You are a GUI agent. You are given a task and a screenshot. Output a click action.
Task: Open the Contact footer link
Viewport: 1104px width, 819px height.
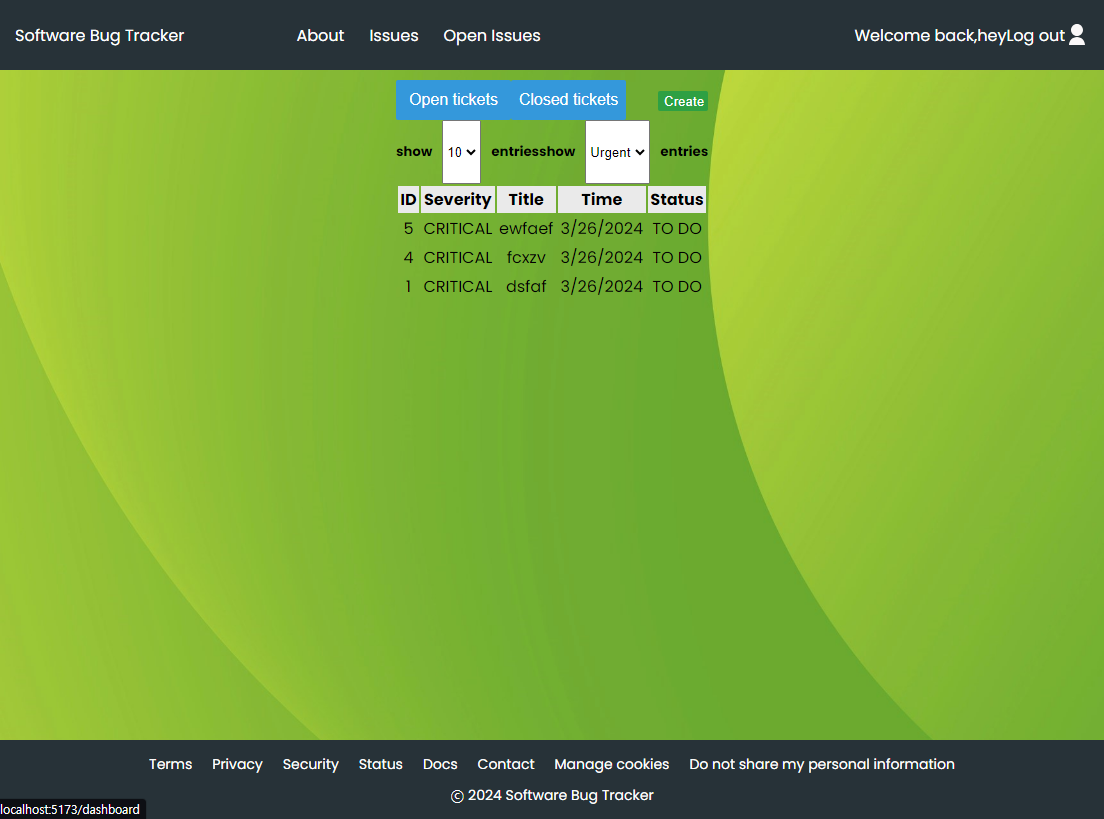pyautogui.click(x=506, y=764)
